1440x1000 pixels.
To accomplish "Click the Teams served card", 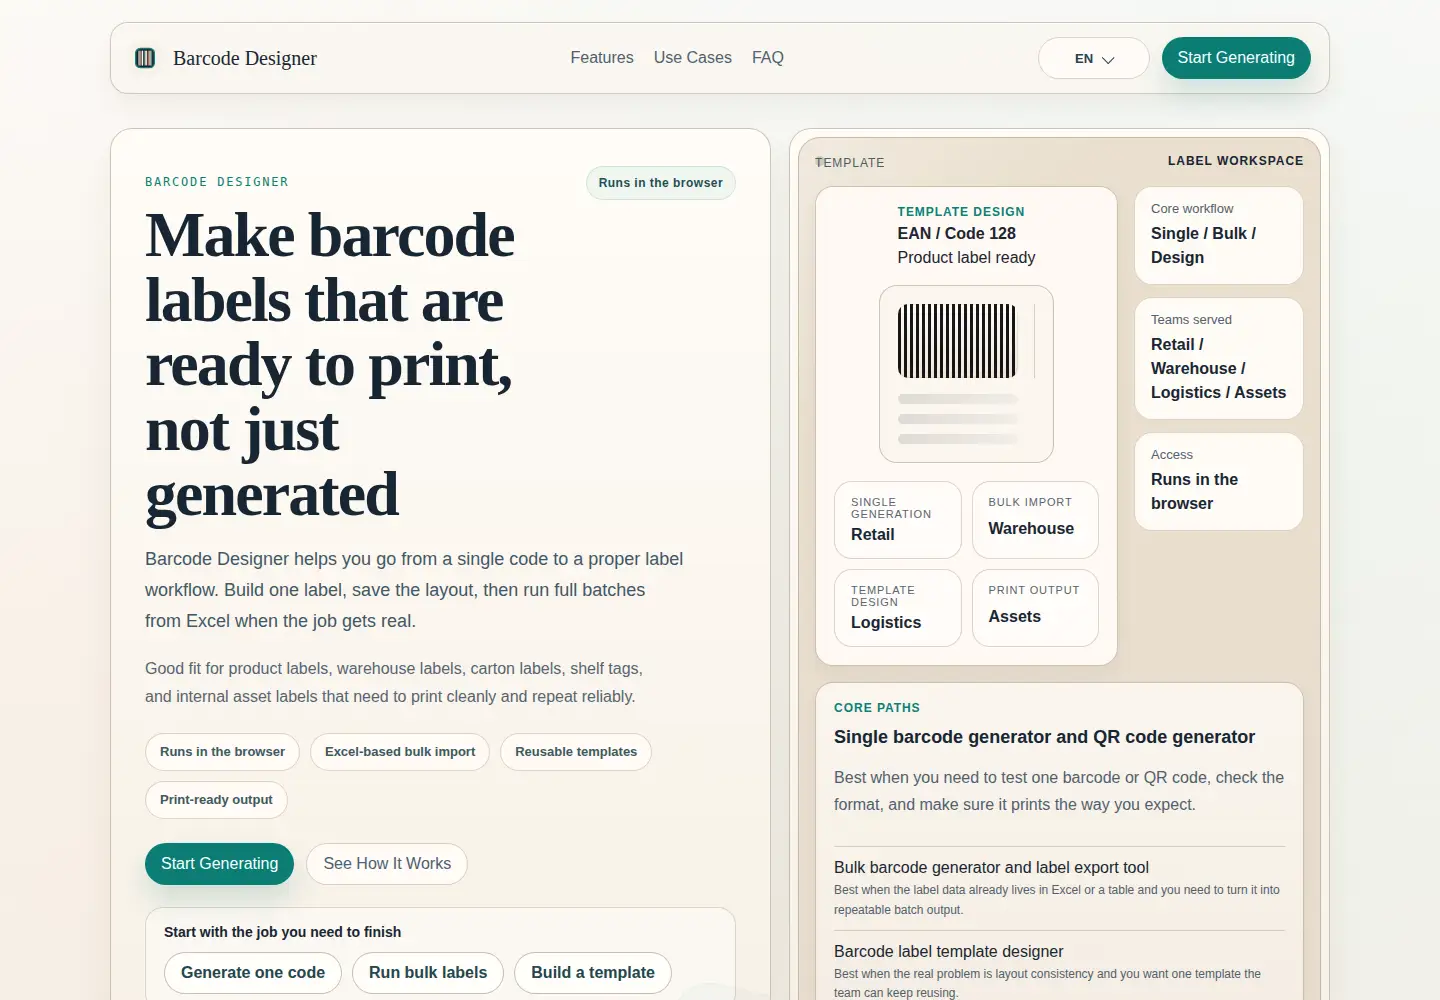I will click(1219, 359).
